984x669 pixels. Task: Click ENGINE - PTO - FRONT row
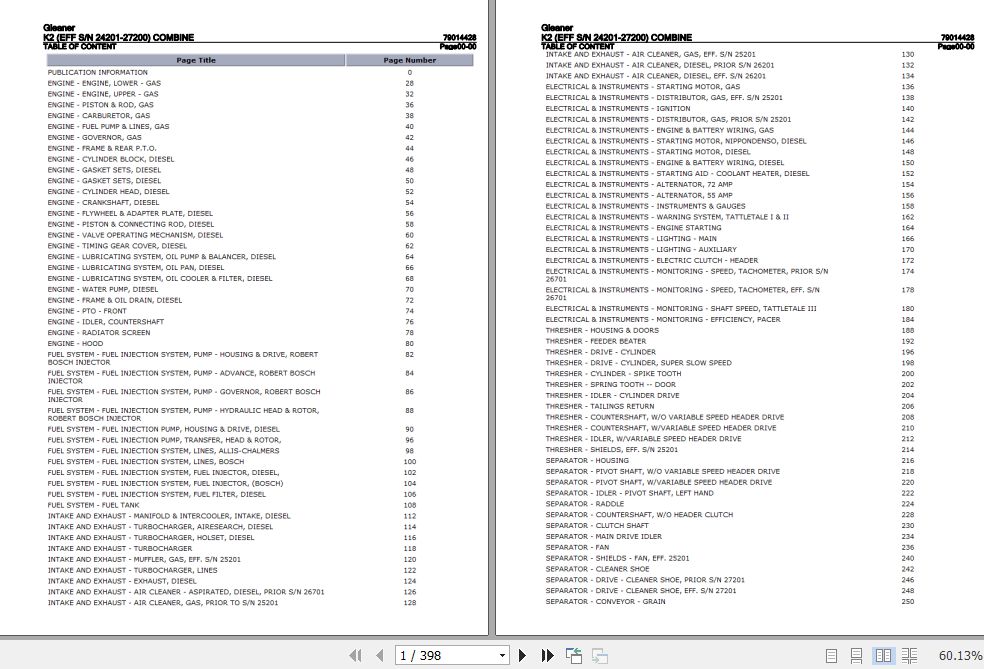[87, 311]
